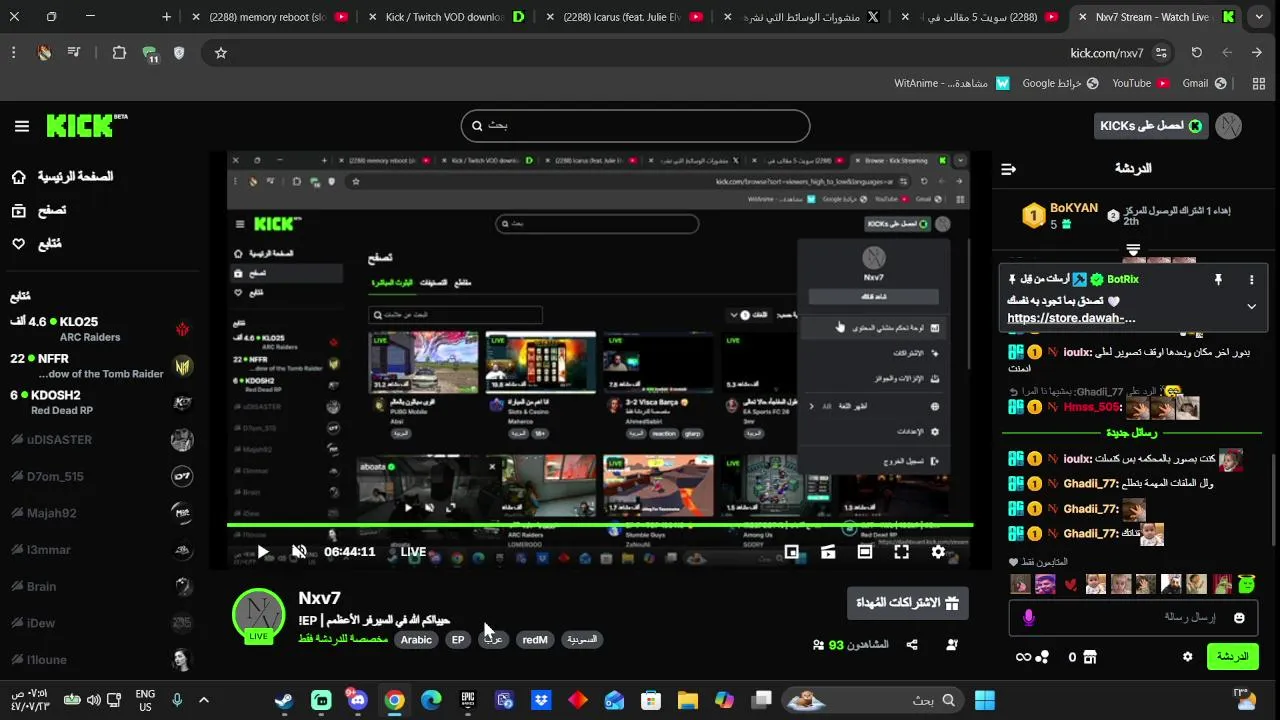Open the Nxv7 channel avatar

258,614
